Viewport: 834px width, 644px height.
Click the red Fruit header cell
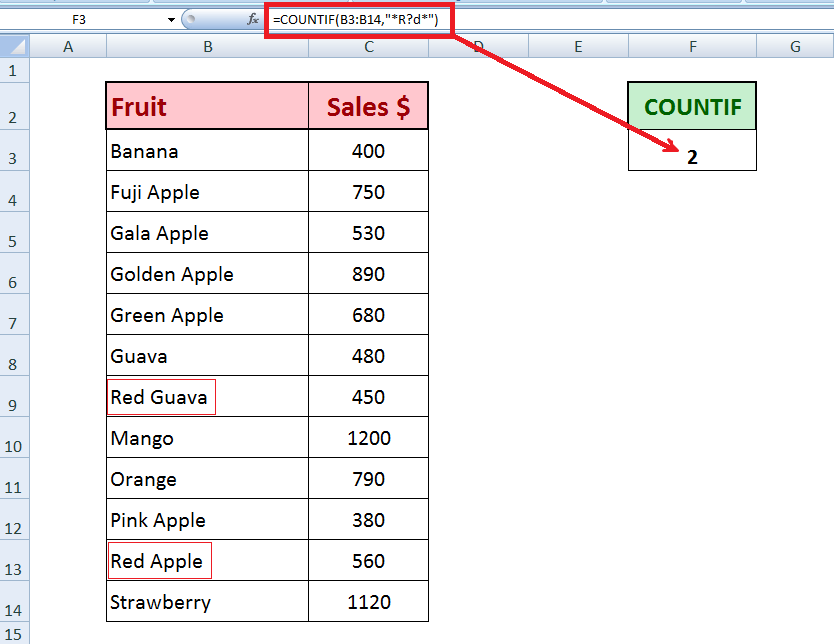coord(207,106)
